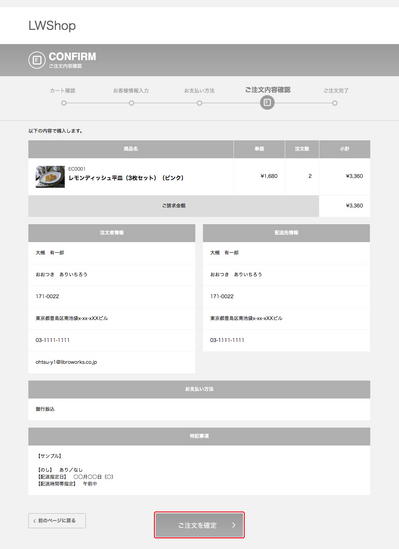Select the カート確認 step circle

click(64, 103)
